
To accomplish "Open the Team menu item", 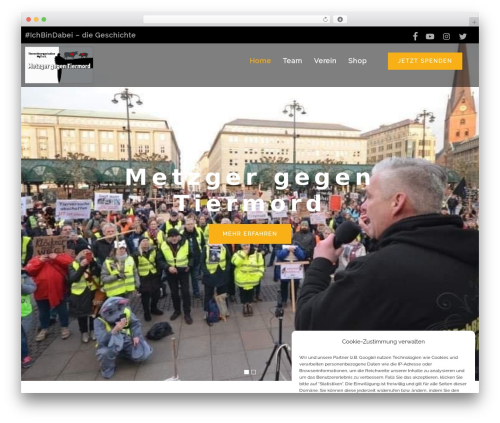I will coord(292,61).
